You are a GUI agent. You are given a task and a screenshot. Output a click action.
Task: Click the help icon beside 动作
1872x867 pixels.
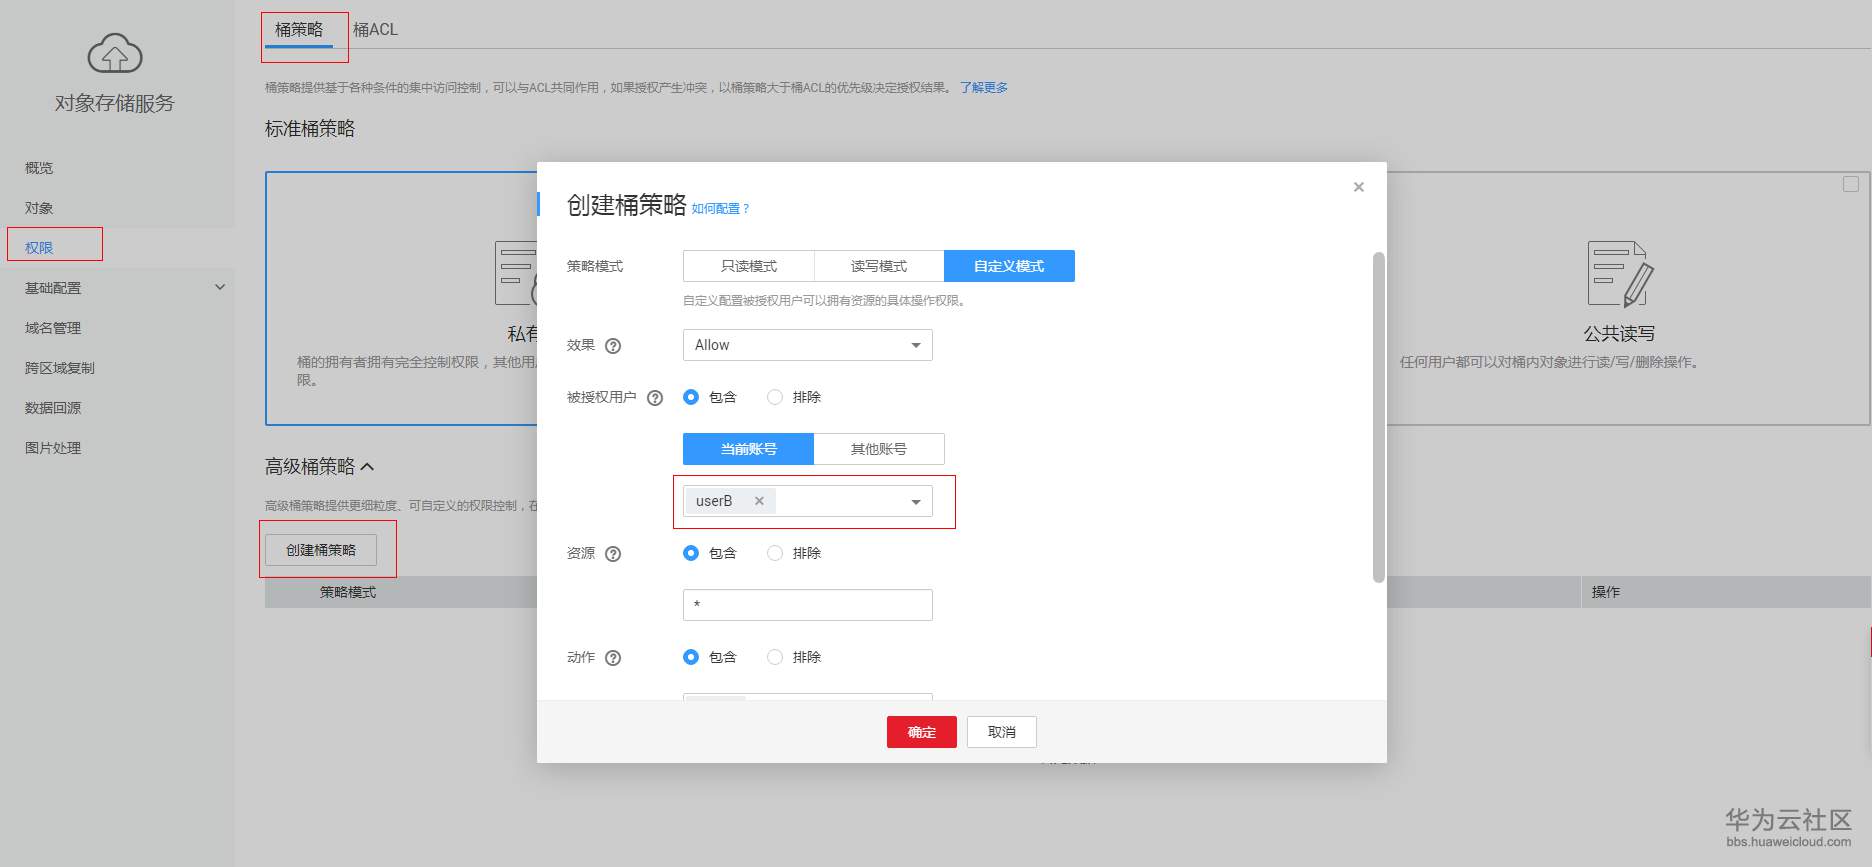click(x=613, y=658)
